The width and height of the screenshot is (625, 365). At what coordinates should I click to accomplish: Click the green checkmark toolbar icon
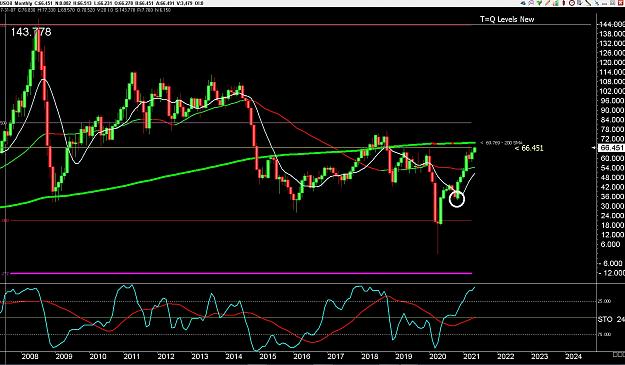(539, 3)
